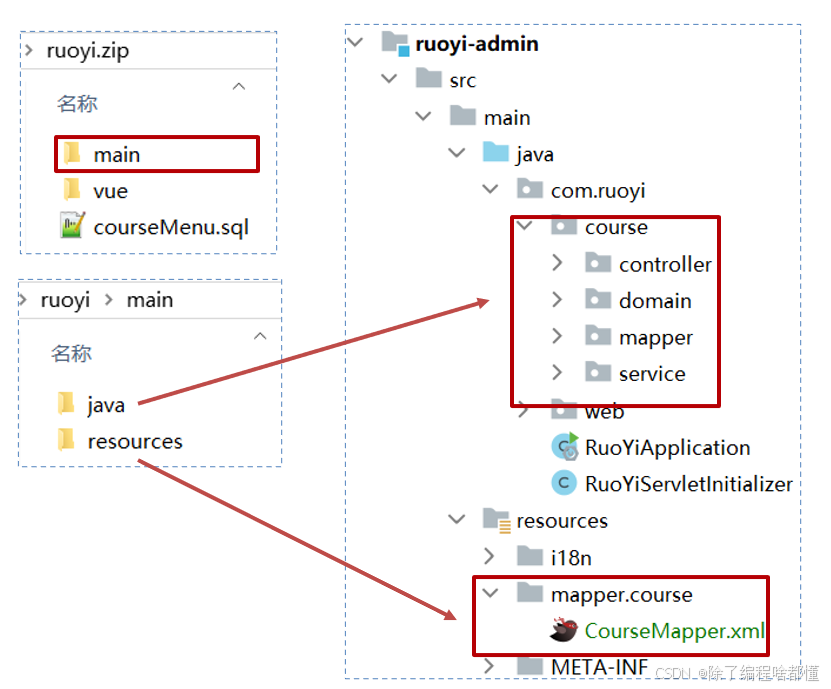Click the ruoyi-admin module icon
Screen dimensions: 831x689
click(395, 43)
